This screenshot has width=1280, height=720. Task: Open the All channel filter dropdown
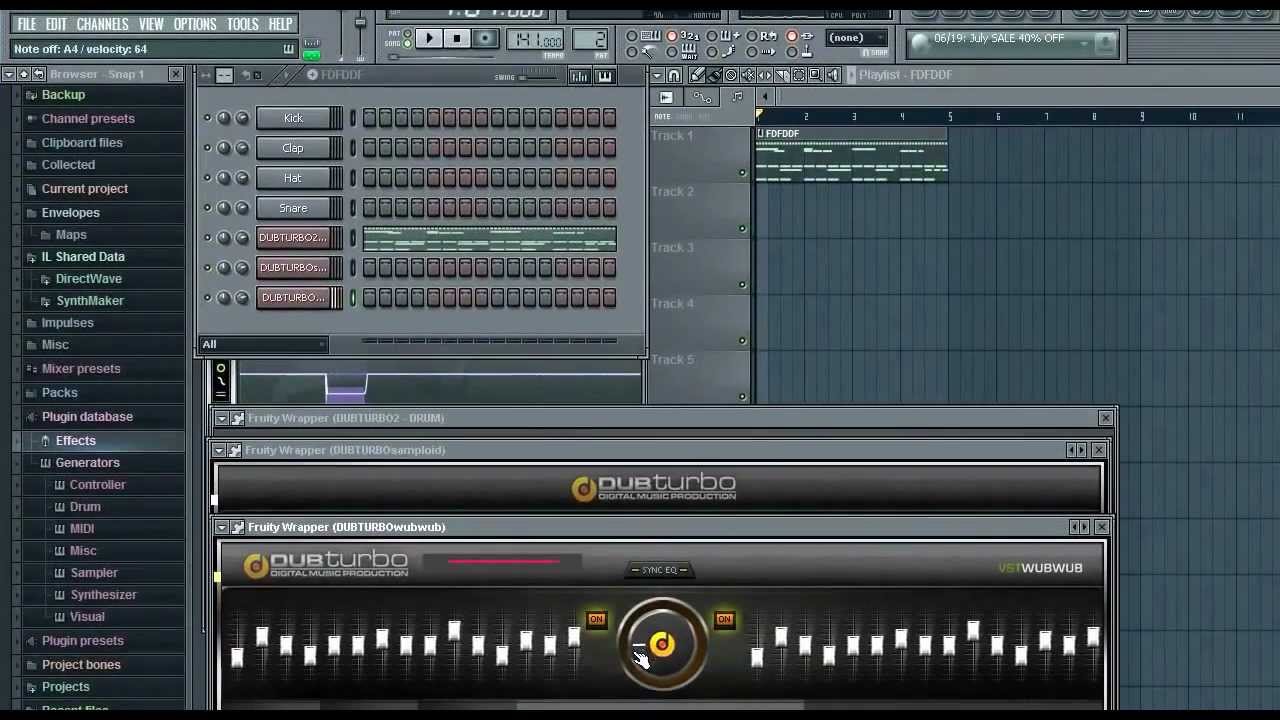click(x=264, y=344)
